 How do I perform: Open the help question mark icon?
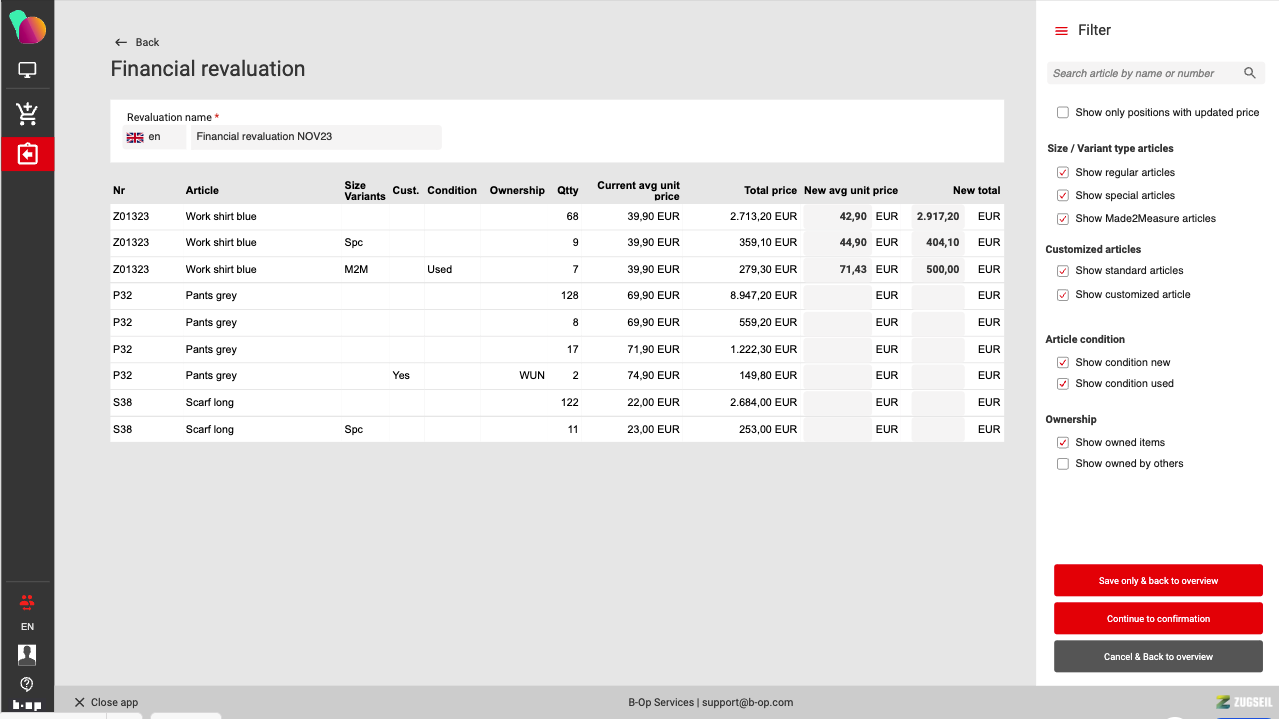click(x=27, y=684)
